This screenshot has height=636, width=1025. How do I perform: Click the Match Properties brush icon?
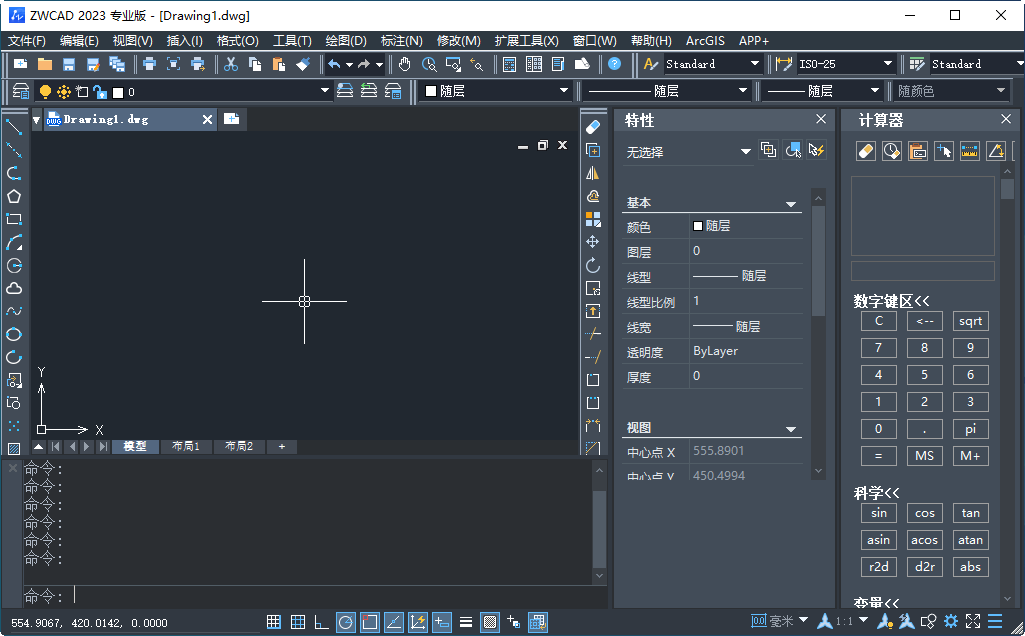tap(303, 64)
